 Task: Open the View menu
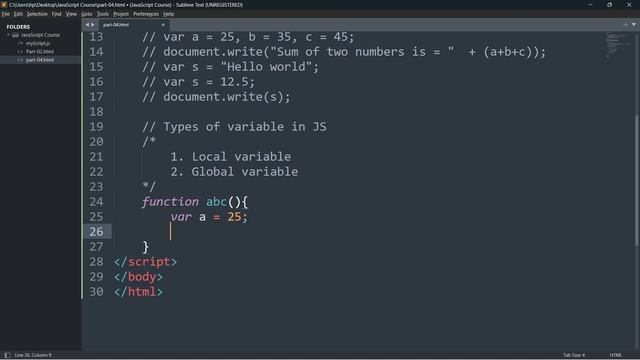click(x=71, y=14)
